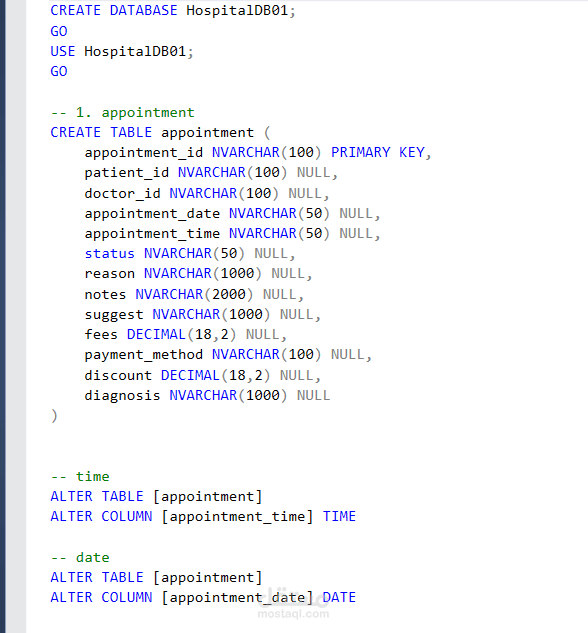The image size is (588, 633).
Task: Click the editor's left gray margin strip
Action: pyautogui.click(x=16, y=316)
